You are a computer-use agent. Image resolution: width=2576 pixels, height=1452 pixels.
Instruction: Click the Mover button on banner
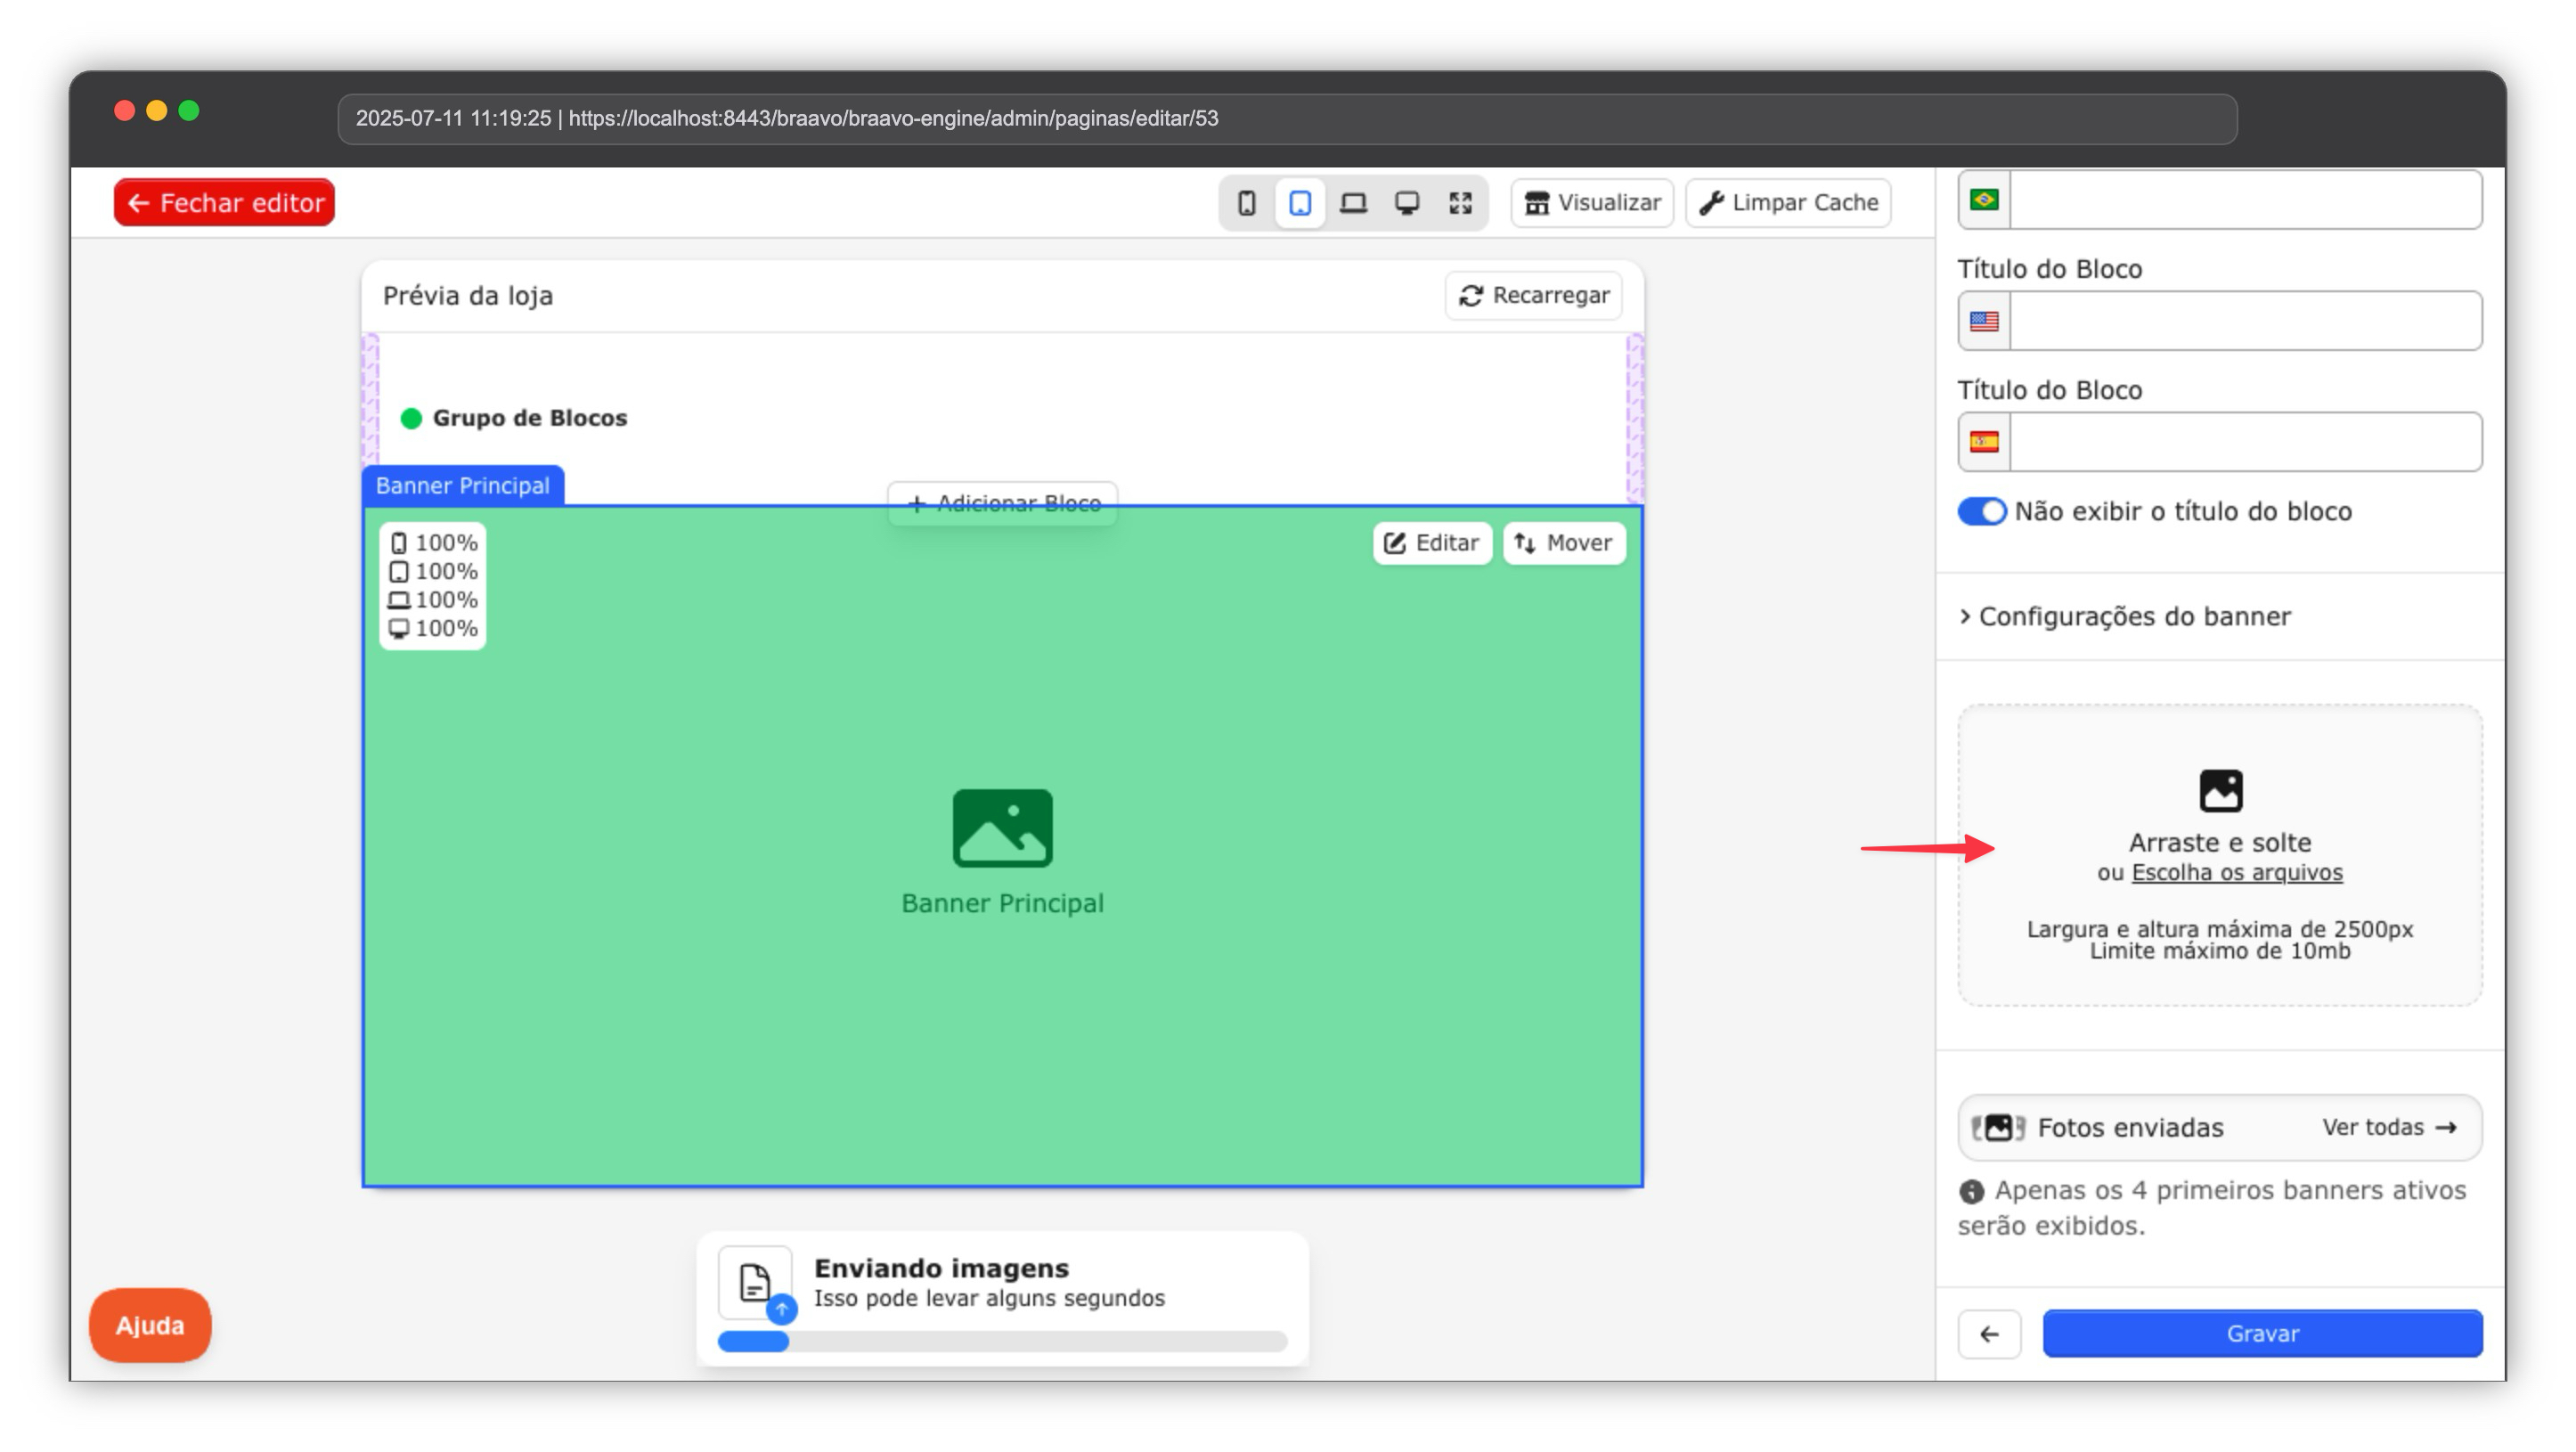pyautogui.click(x=1563, y=543)
